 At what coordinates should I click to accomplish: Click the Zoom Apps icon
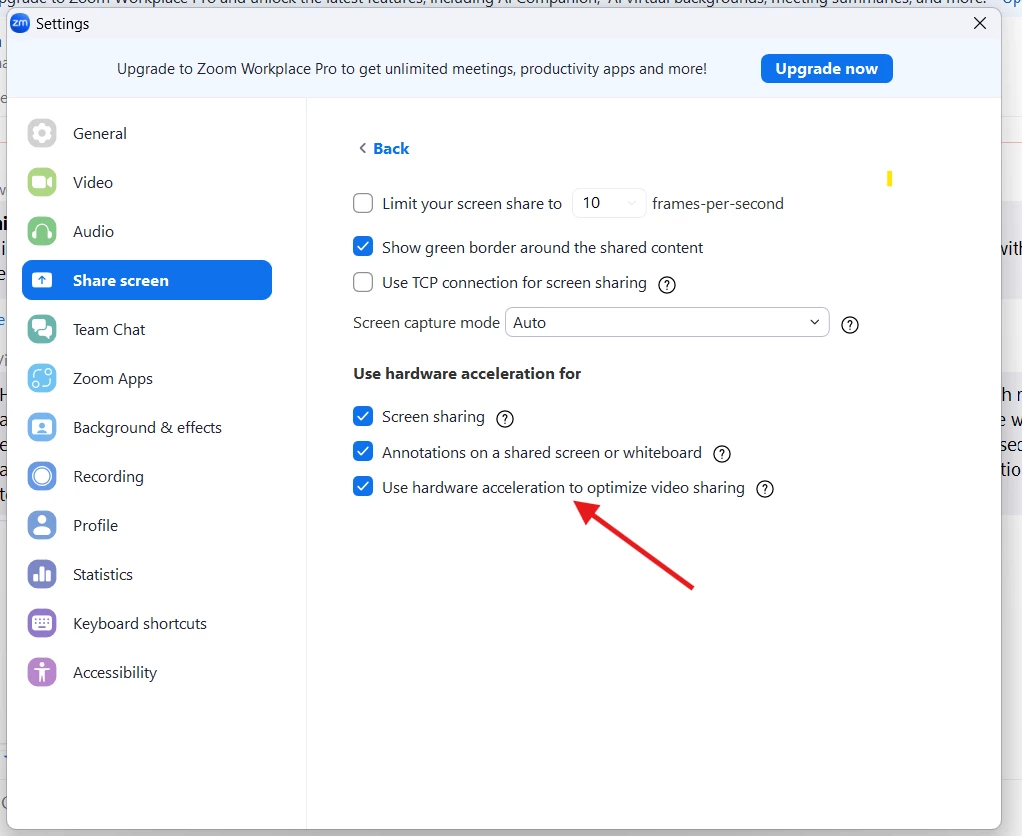[x=42, y=379]
